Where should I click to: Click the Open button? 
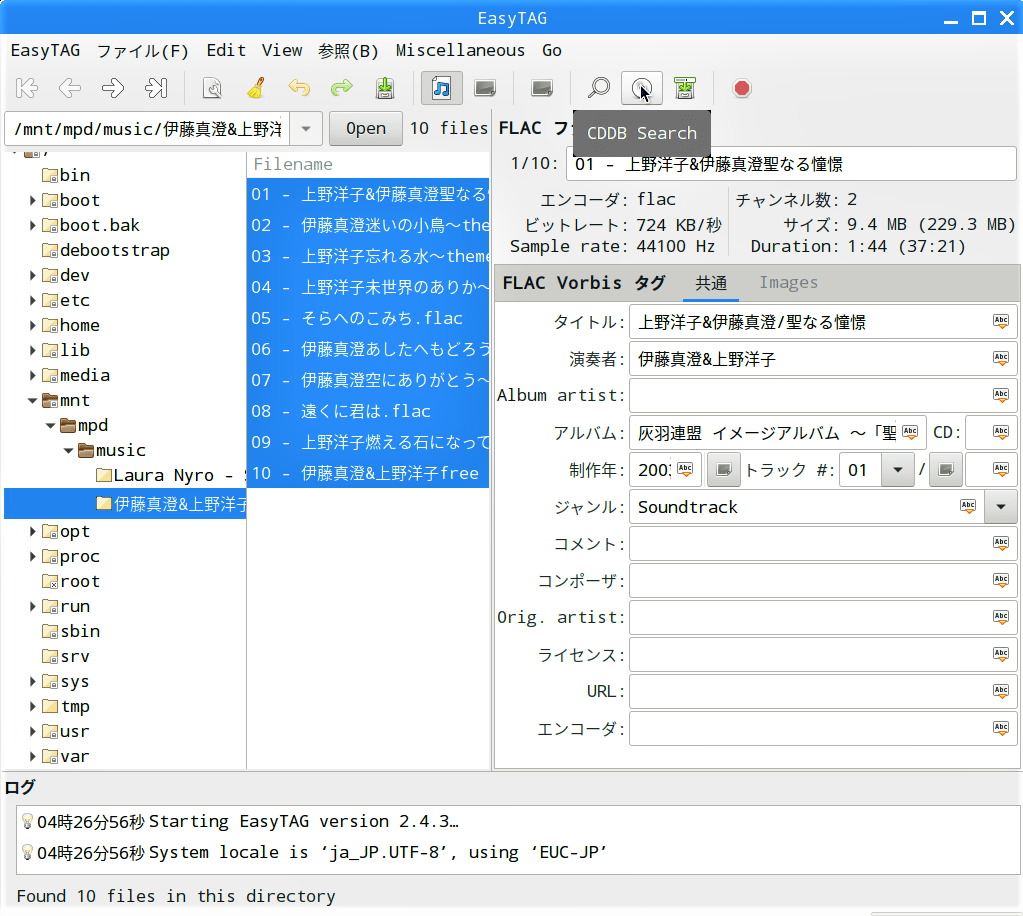(365, 129)
